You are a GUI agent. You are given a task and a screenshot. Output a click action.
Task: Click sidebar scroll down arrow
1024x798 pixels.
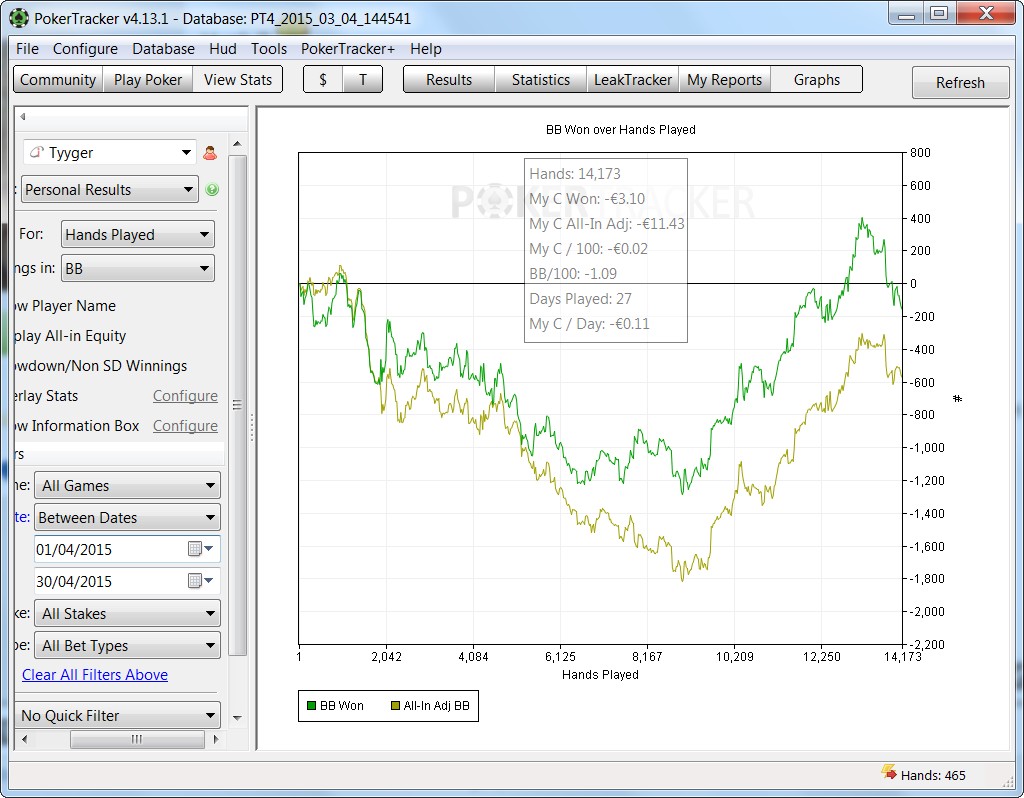(x=237, y=718)
